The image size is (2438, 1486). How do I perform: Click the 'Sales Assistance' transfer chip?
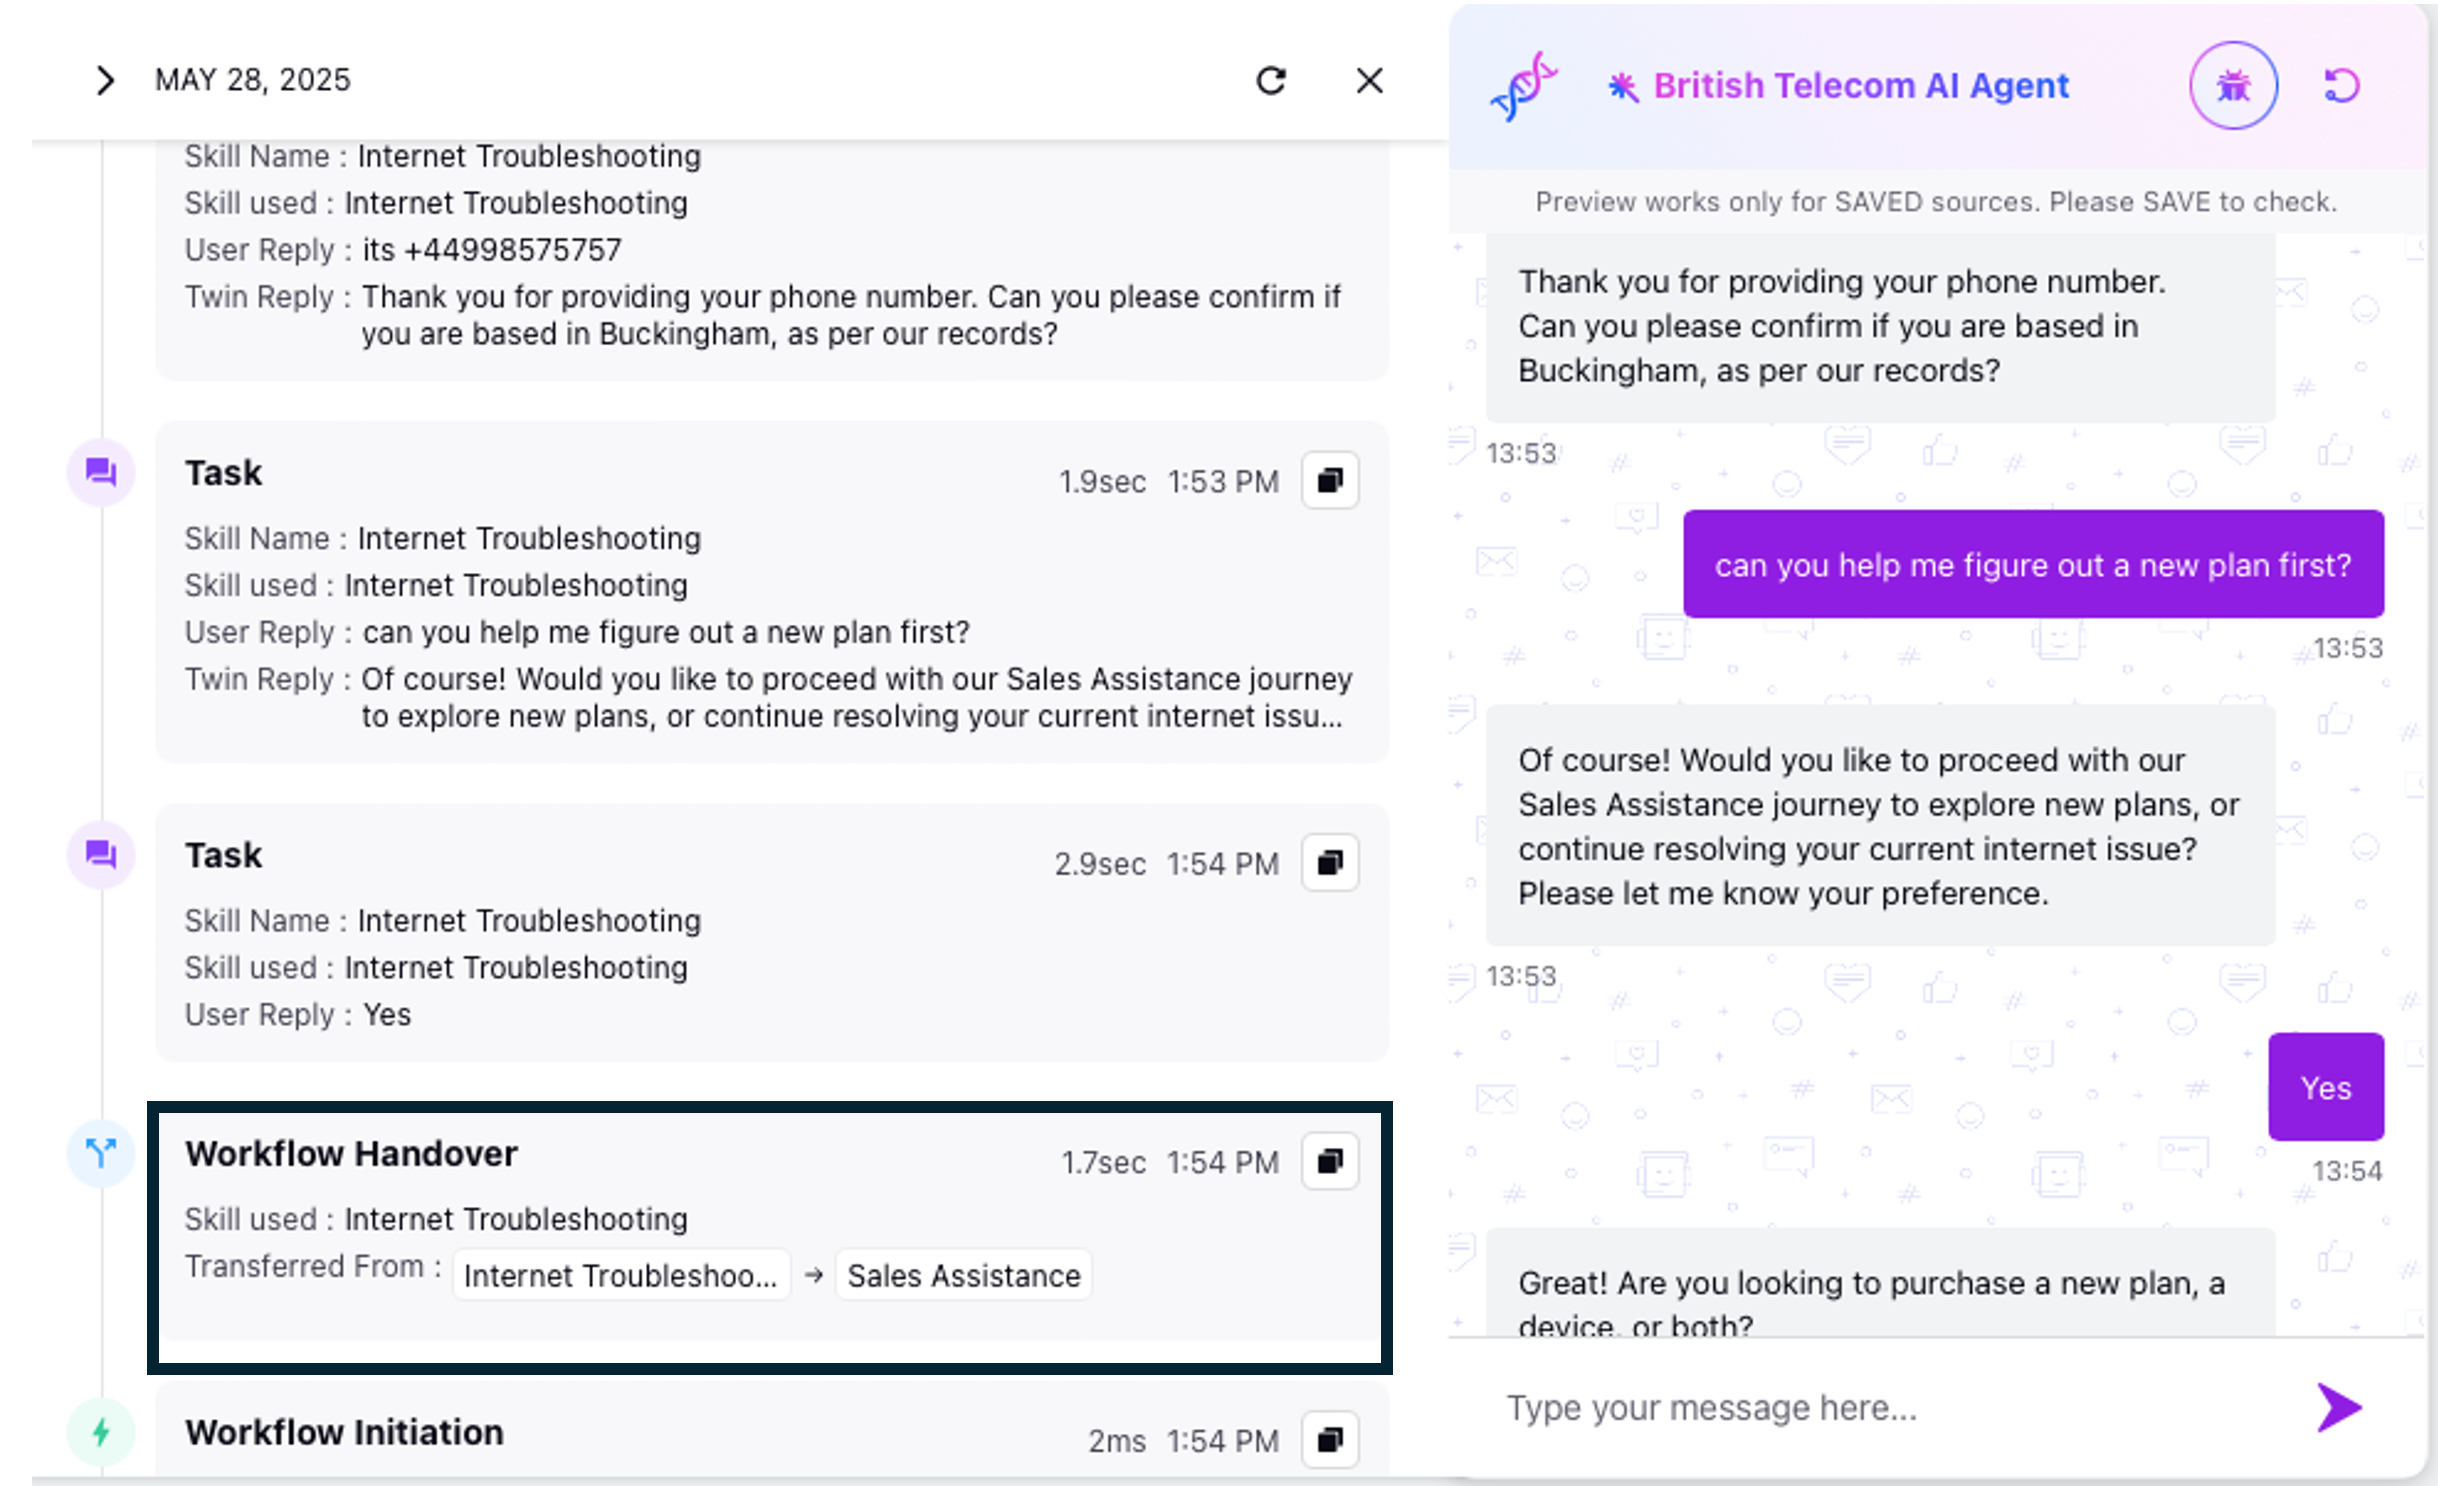964,1275
